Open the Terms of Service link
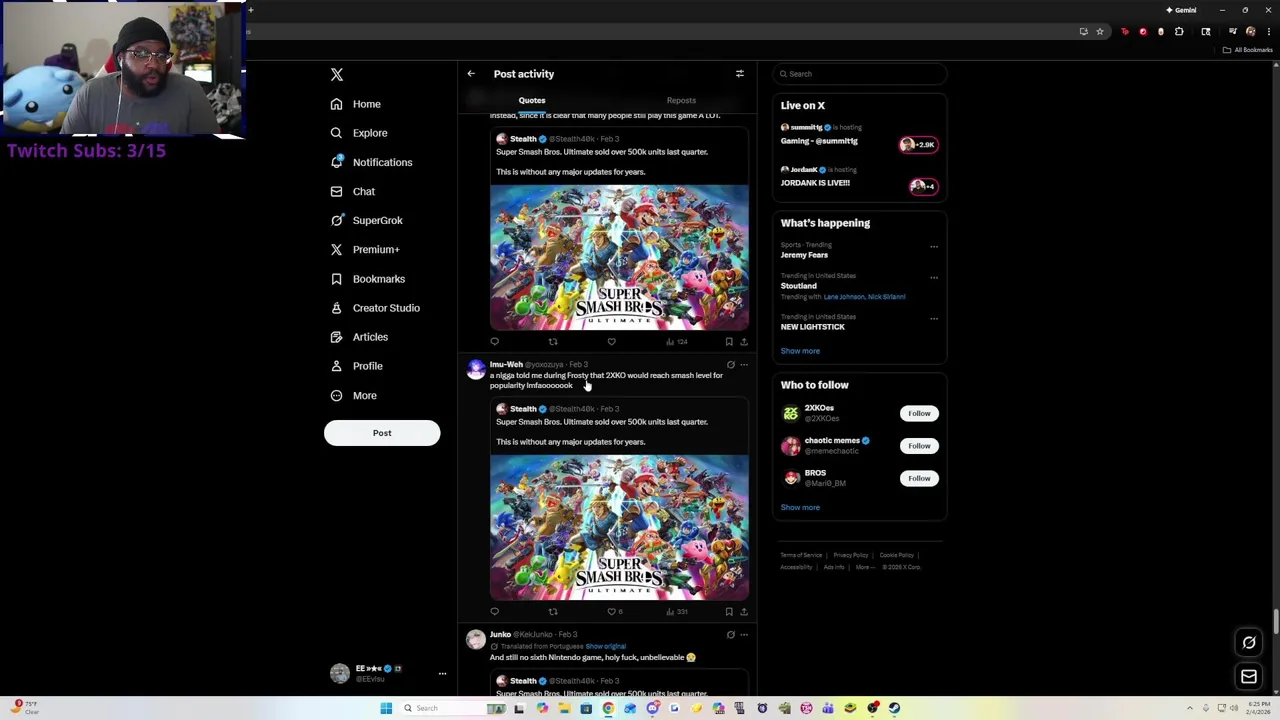The width and height of the screenshot is (1280, 720). coord(801,556)
